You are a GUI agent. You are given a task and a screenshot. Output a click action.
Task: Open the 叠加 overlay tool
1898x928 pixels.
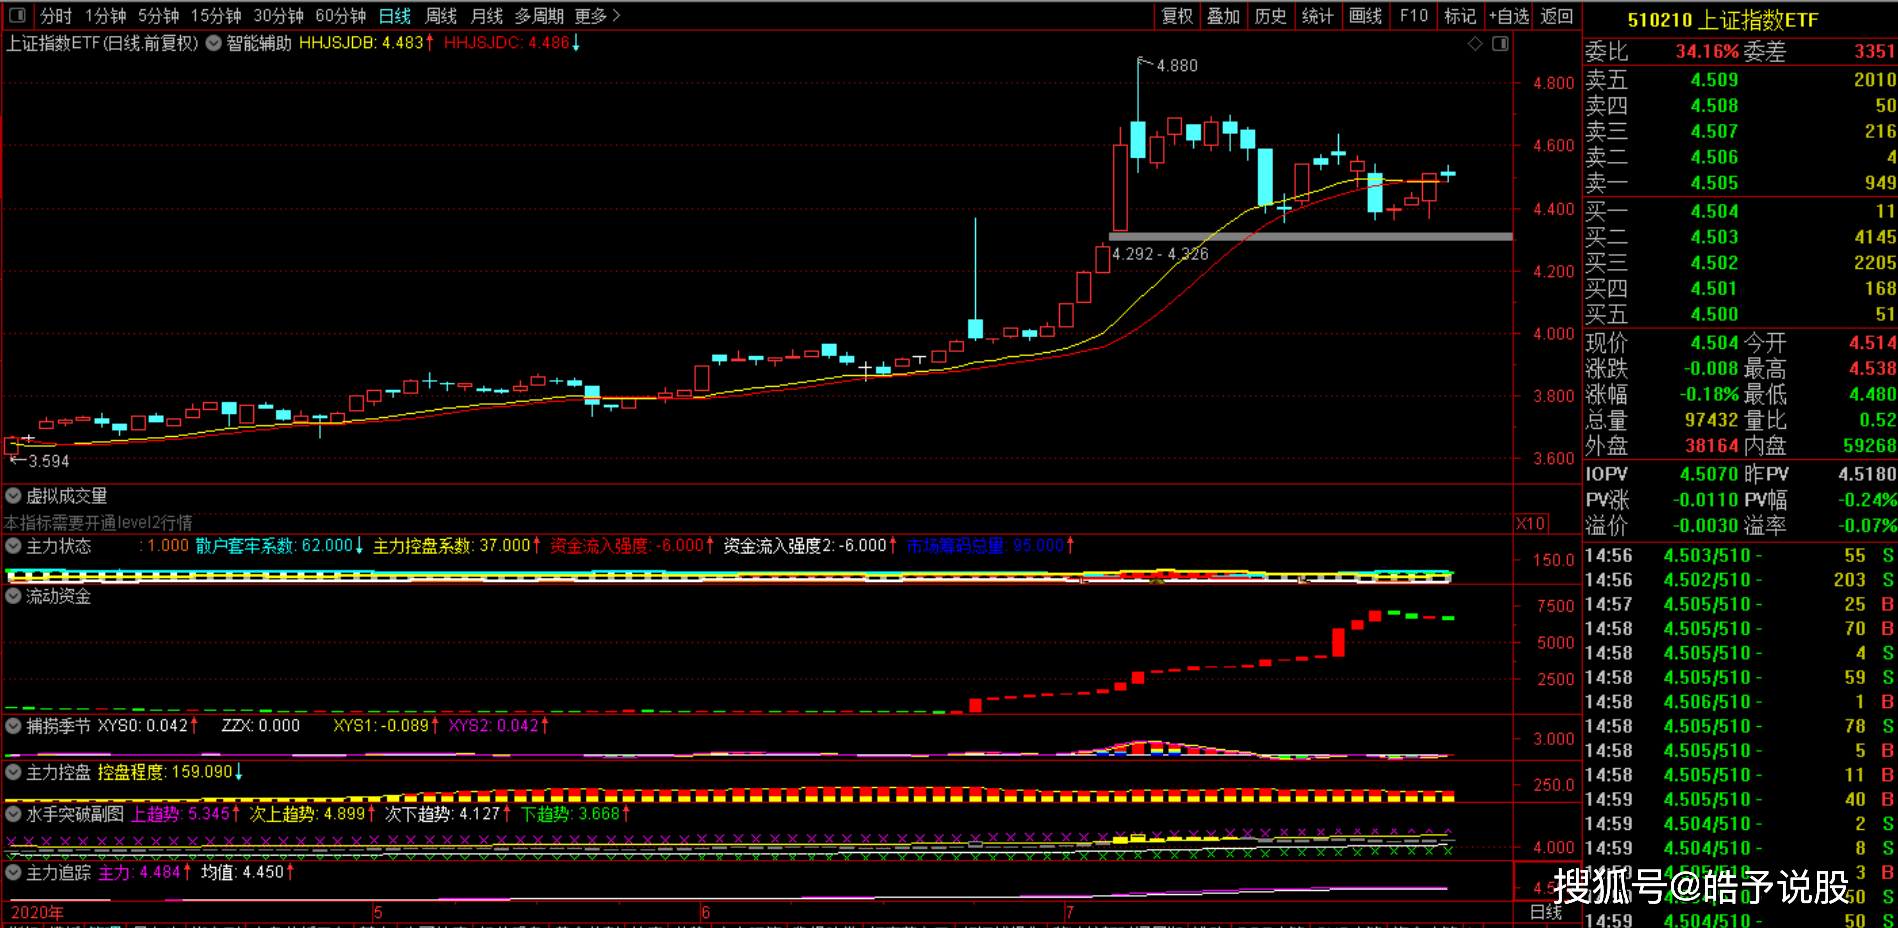point(1223,16)
